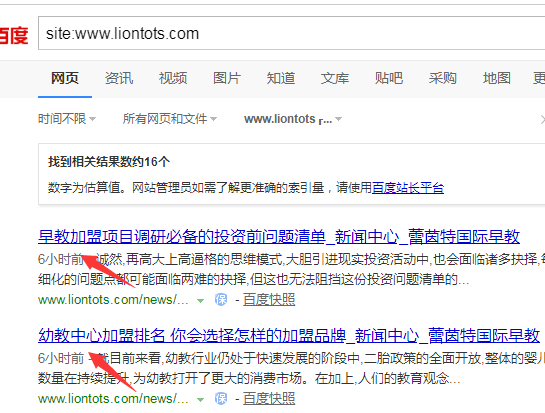
Task: Open the 百度站长平台 link
Action: 408,188
